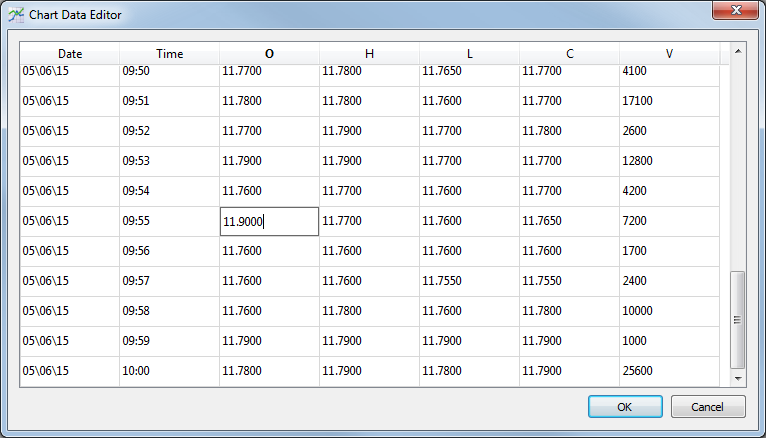The image size is (766, 438).
Task: Click the V column header
Action: point(668,54)
